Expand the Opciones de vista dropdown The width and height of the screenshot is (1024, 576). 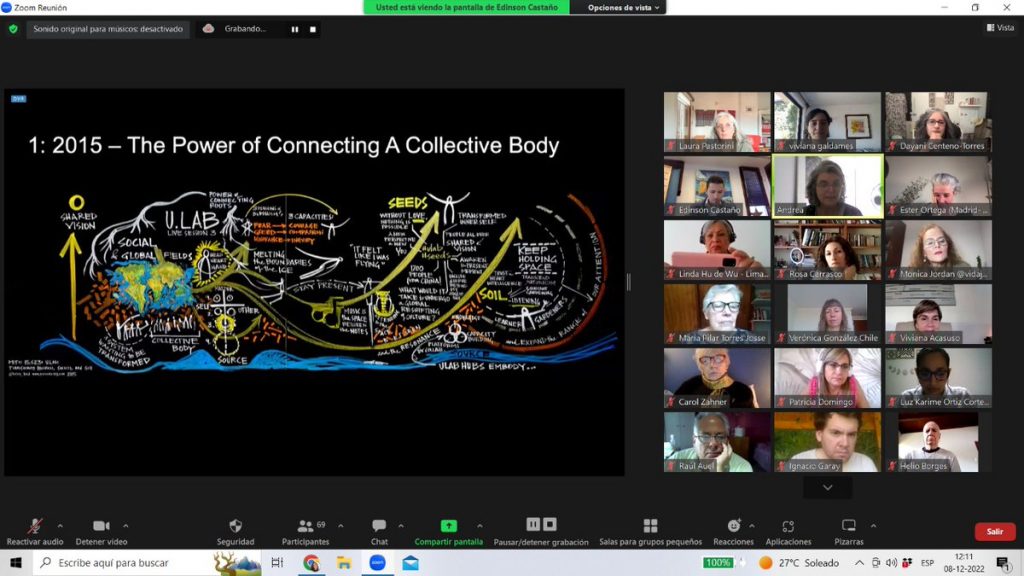tap(626, 7)
